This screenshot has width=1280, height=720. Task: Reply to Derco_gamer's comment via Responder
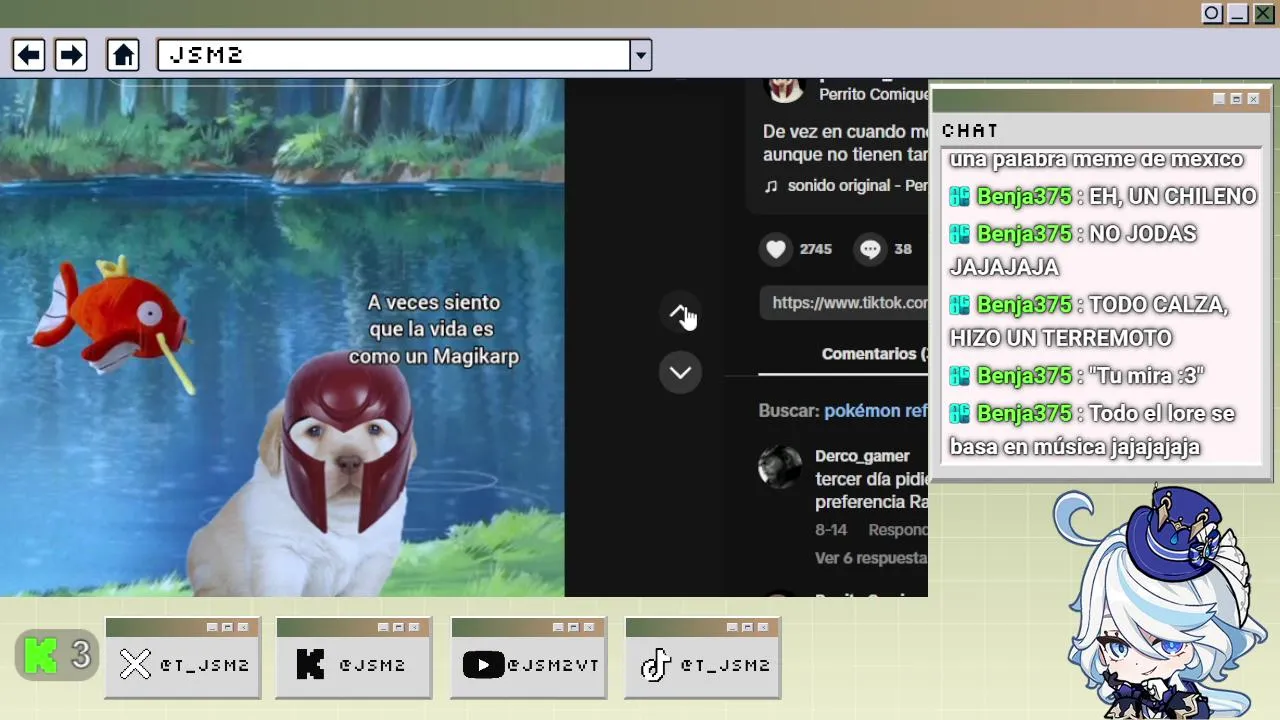(x=897, y=530)
